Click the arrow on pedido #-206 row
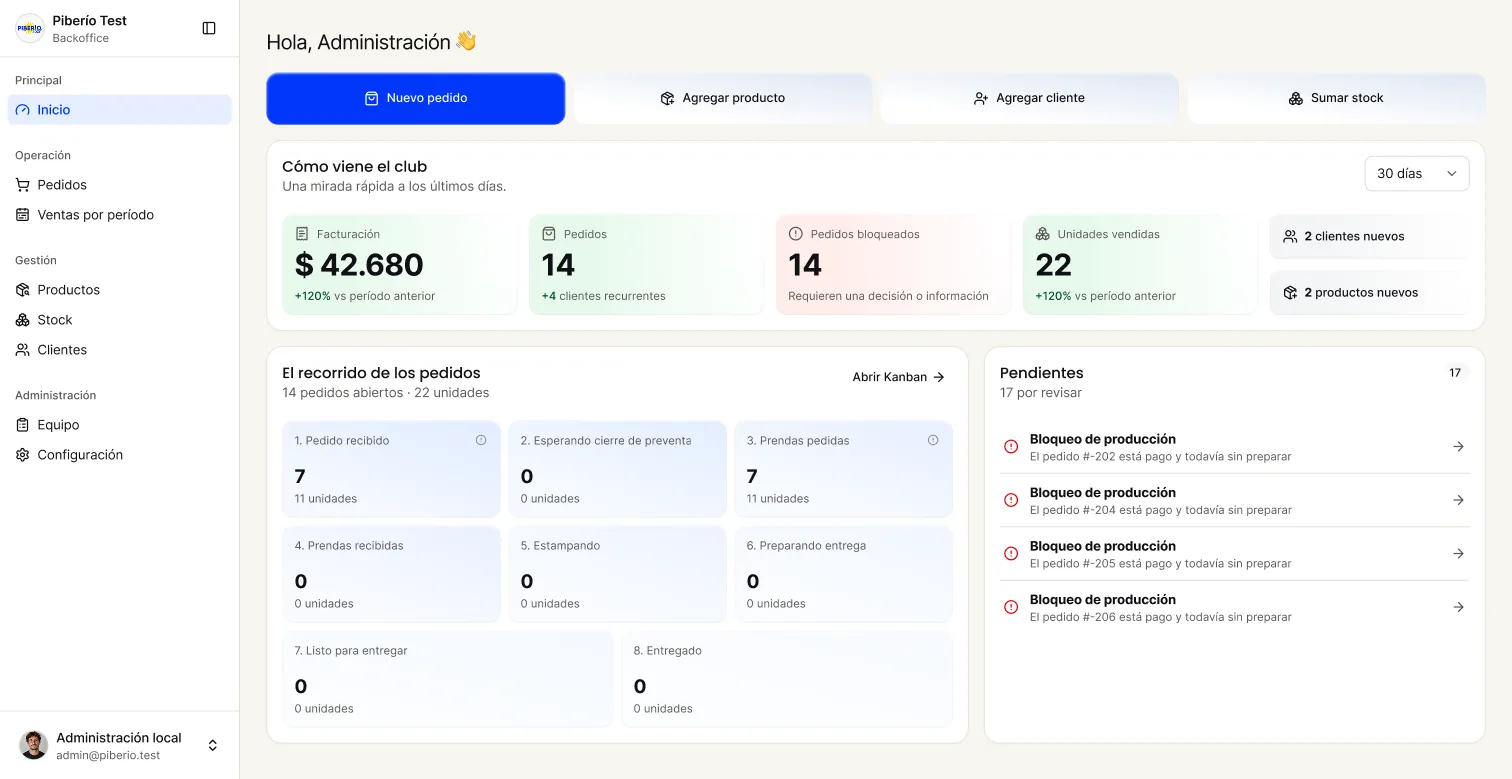This screenshot has width=1512, height=779. pyautogui.click(x=1458, y=607)
